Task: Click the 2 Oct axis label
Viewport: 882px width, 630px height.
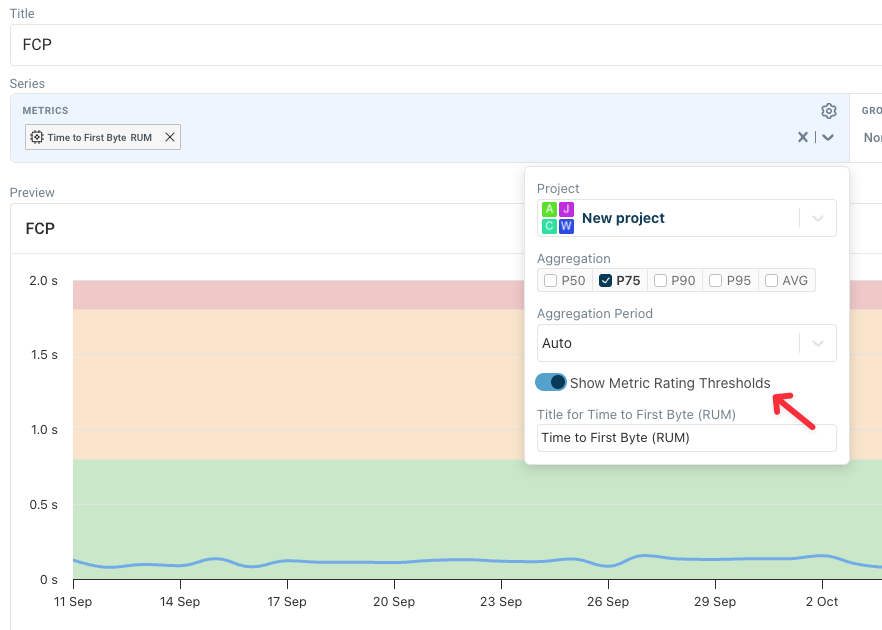Action: (822, 602)
